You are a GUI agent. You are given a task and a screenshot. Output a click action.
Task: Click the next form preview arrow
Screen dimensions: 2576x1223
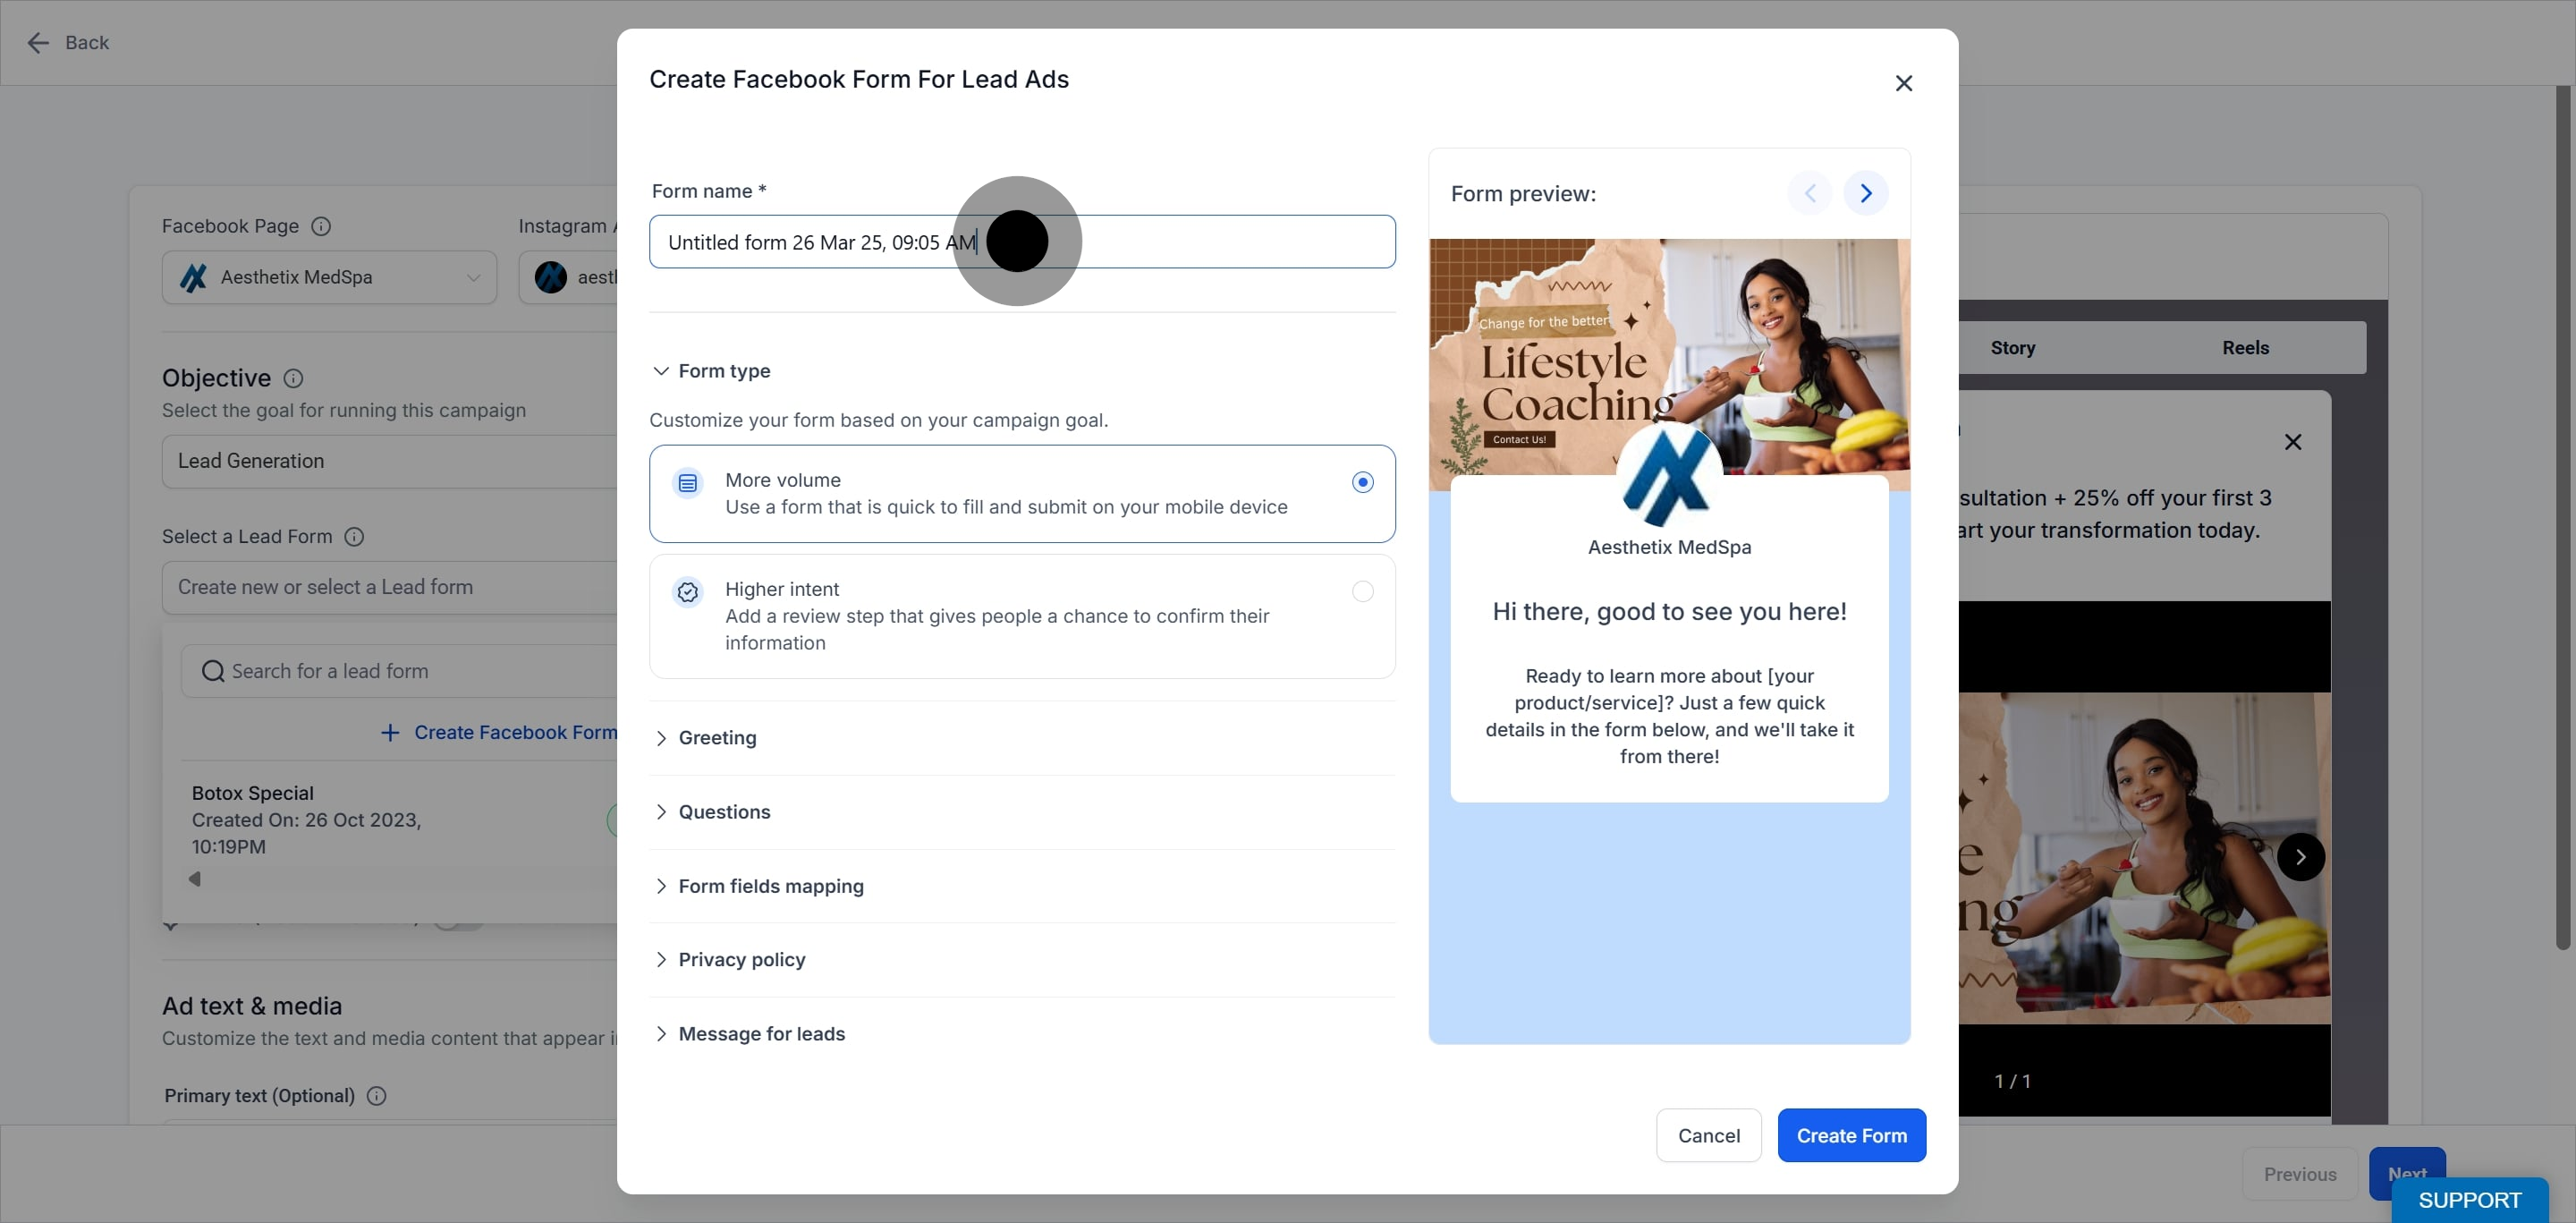(1865, 193)
